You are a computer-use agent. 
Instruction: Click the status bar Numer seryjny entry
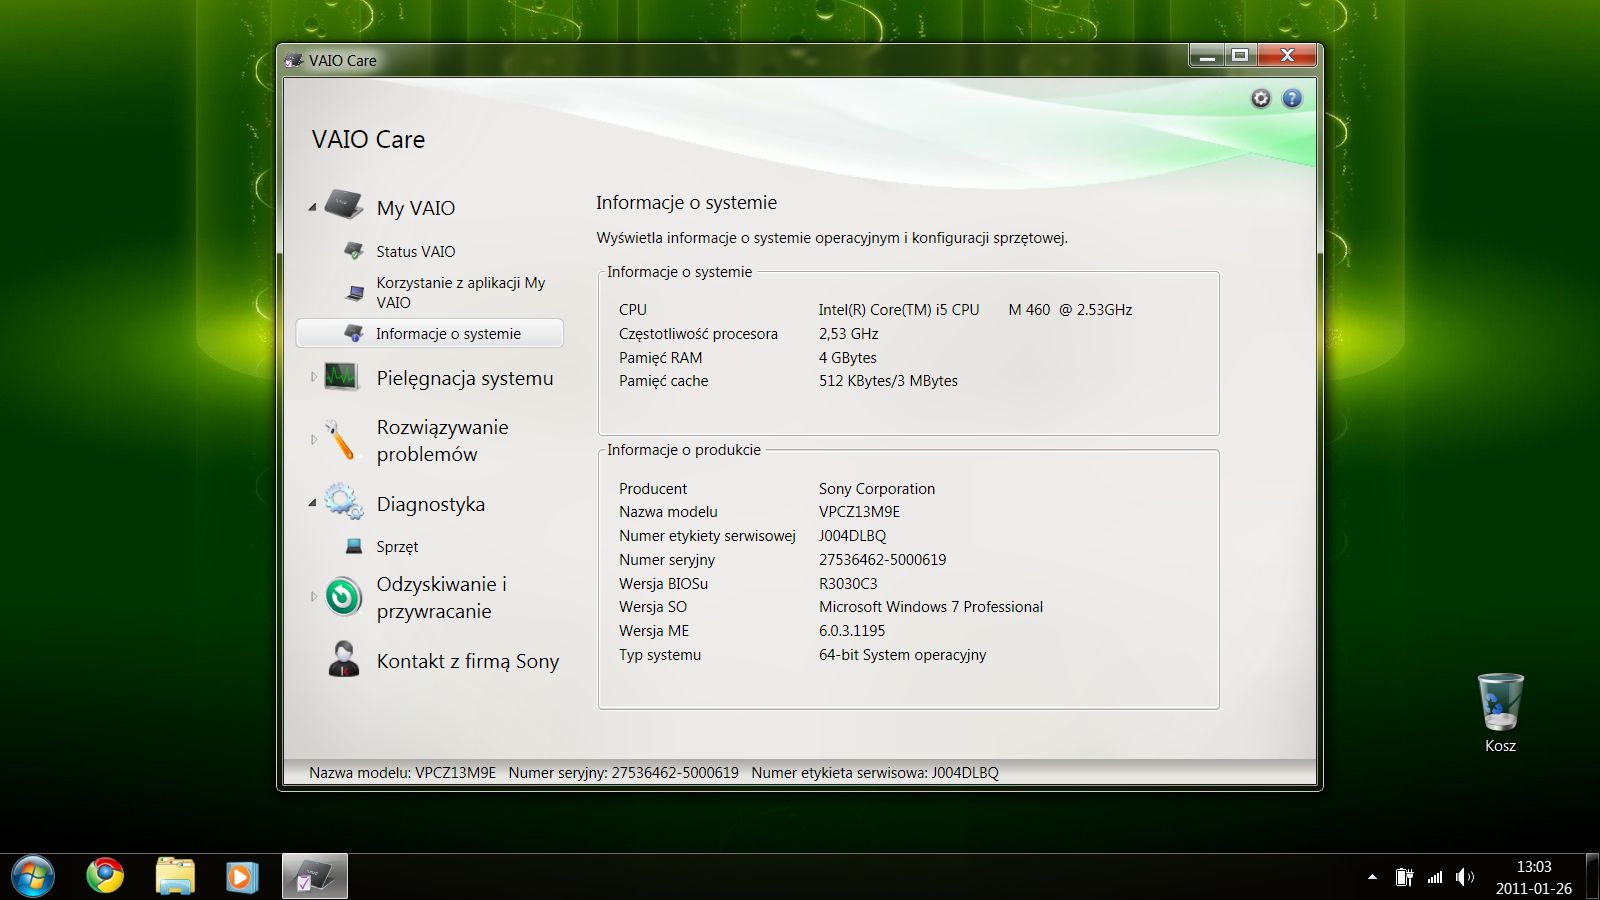tap(623, 773)
